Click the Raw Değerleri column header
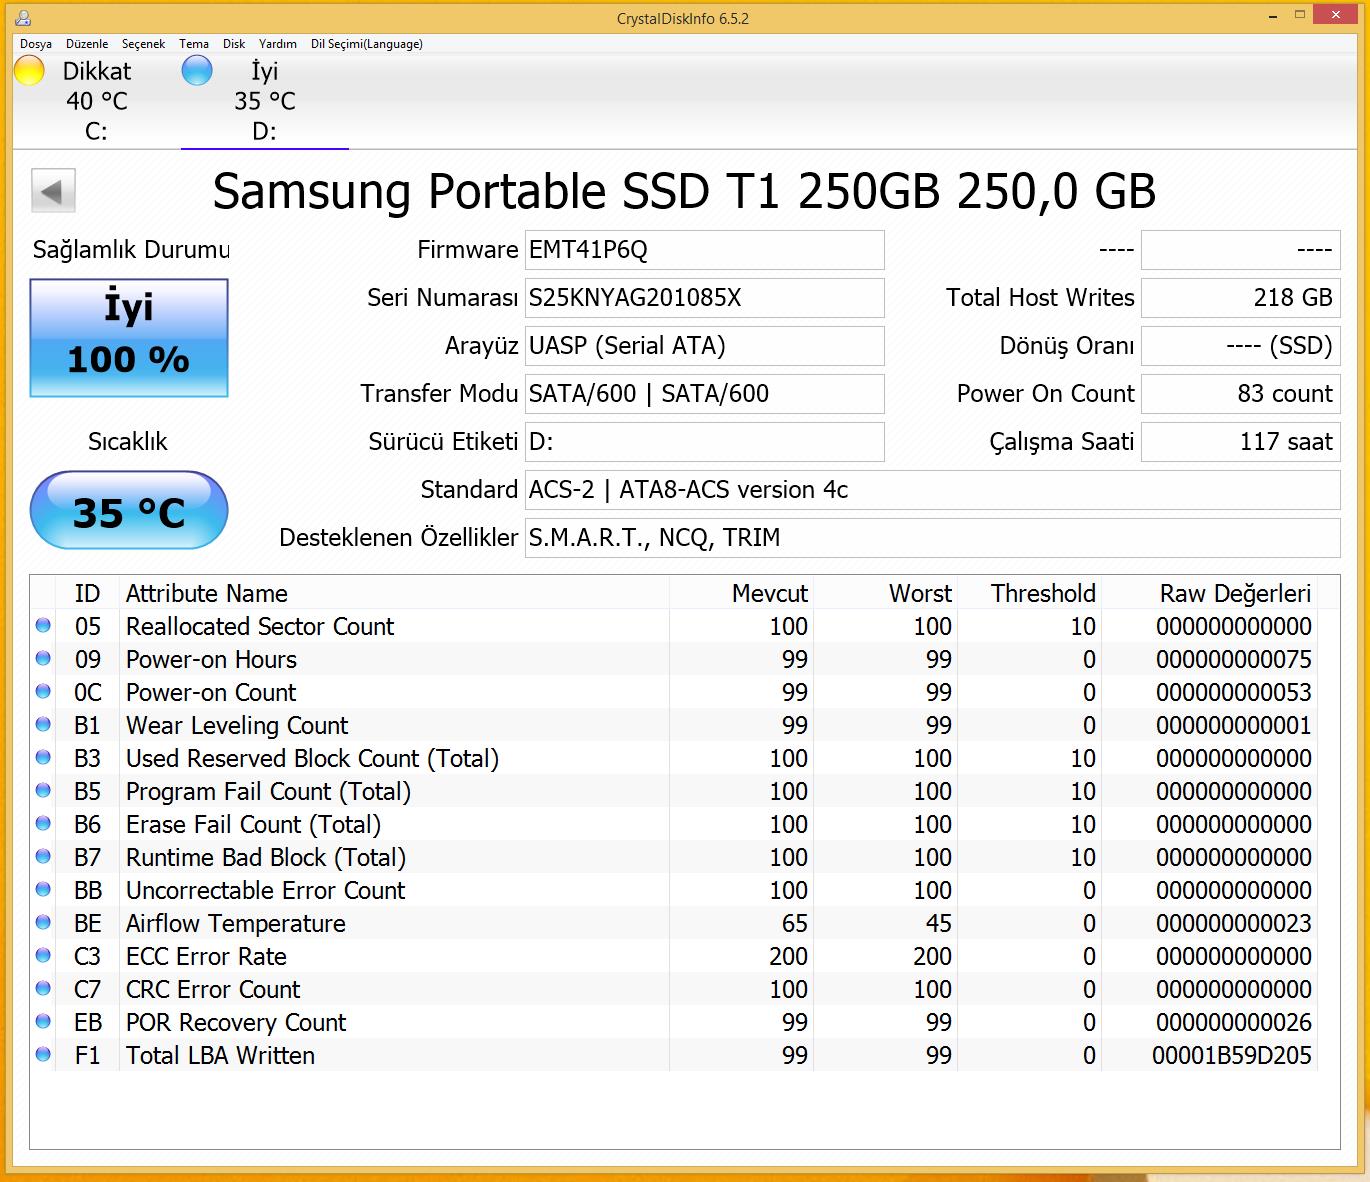Viewport: 1370px width, 1182px height. pyautogui.click(x=1209, y=593)
